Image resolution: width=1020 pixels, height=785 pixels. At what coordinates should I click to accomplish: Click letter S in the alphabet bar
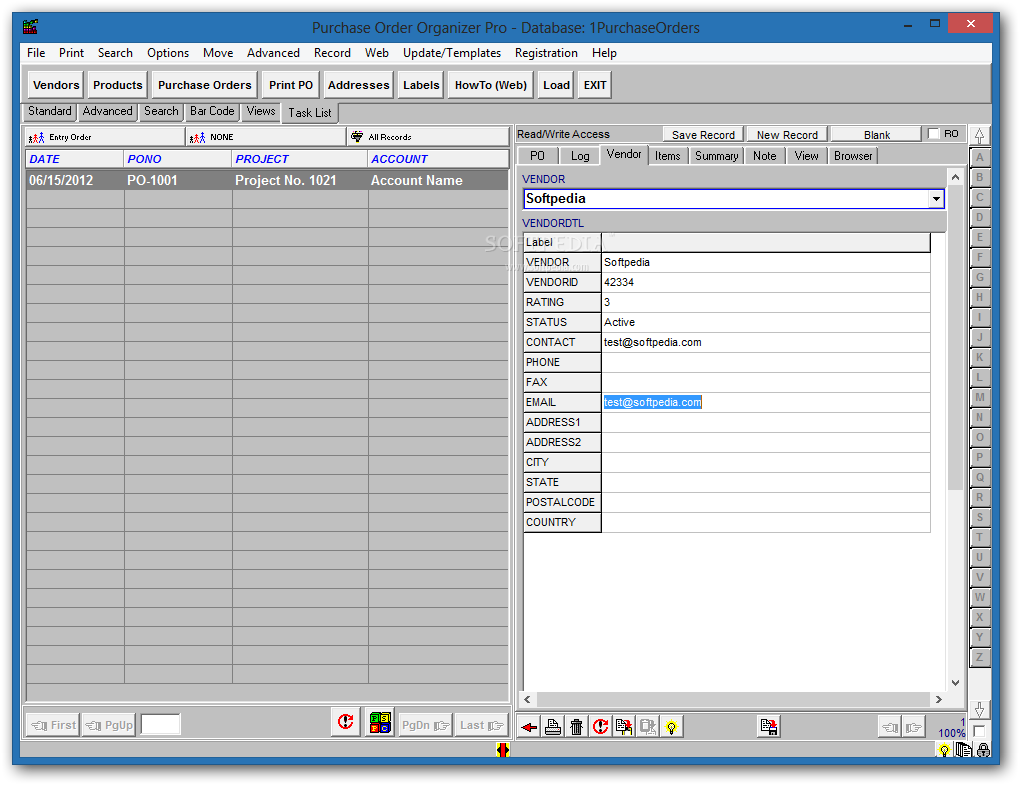point(979,518)
